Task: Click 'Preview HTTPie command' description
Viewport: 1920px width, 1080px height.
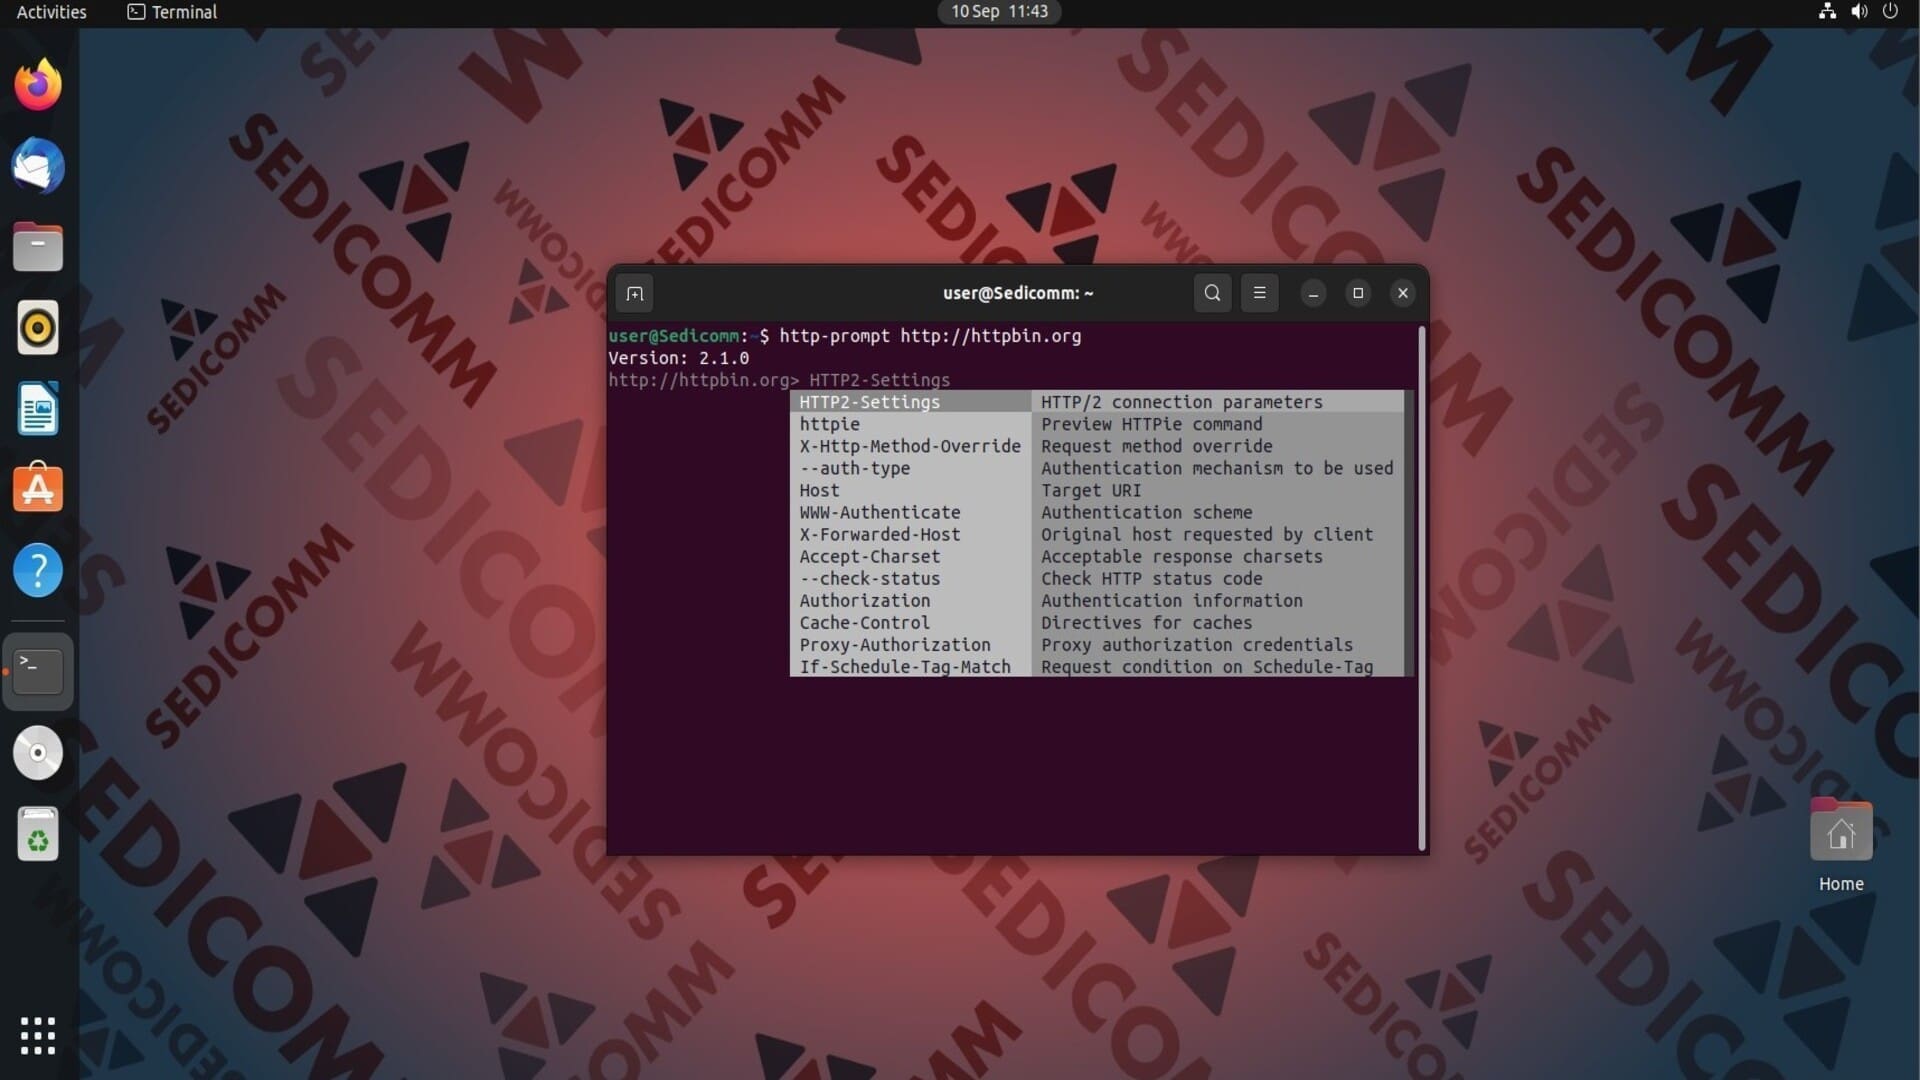Action: [x=1151, y=424]
